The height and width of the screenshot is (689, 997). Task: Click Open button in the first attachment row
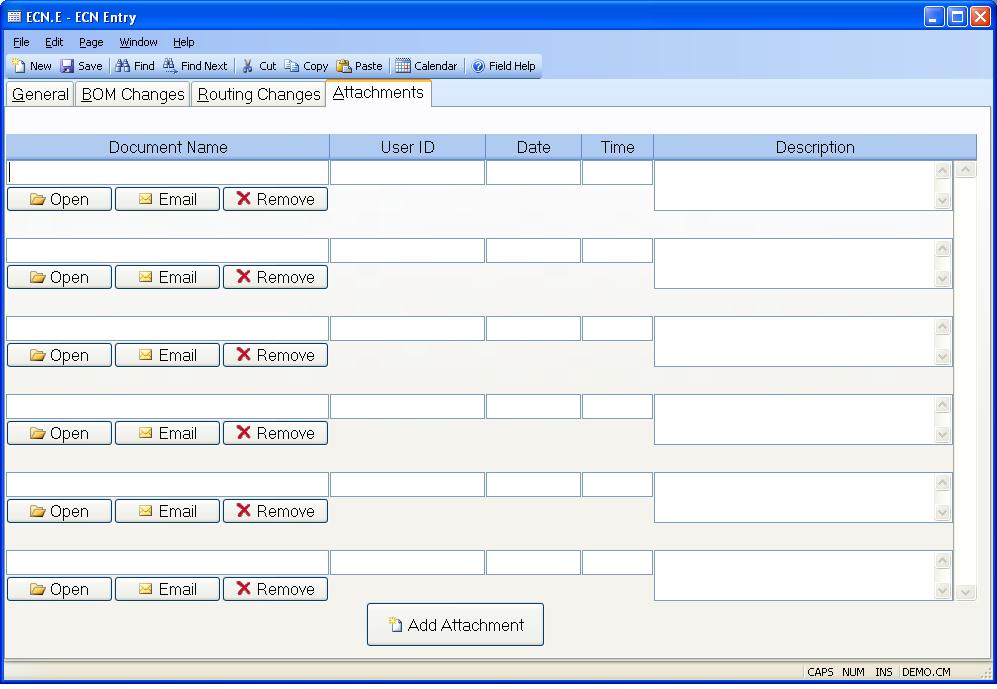(59, 199)
